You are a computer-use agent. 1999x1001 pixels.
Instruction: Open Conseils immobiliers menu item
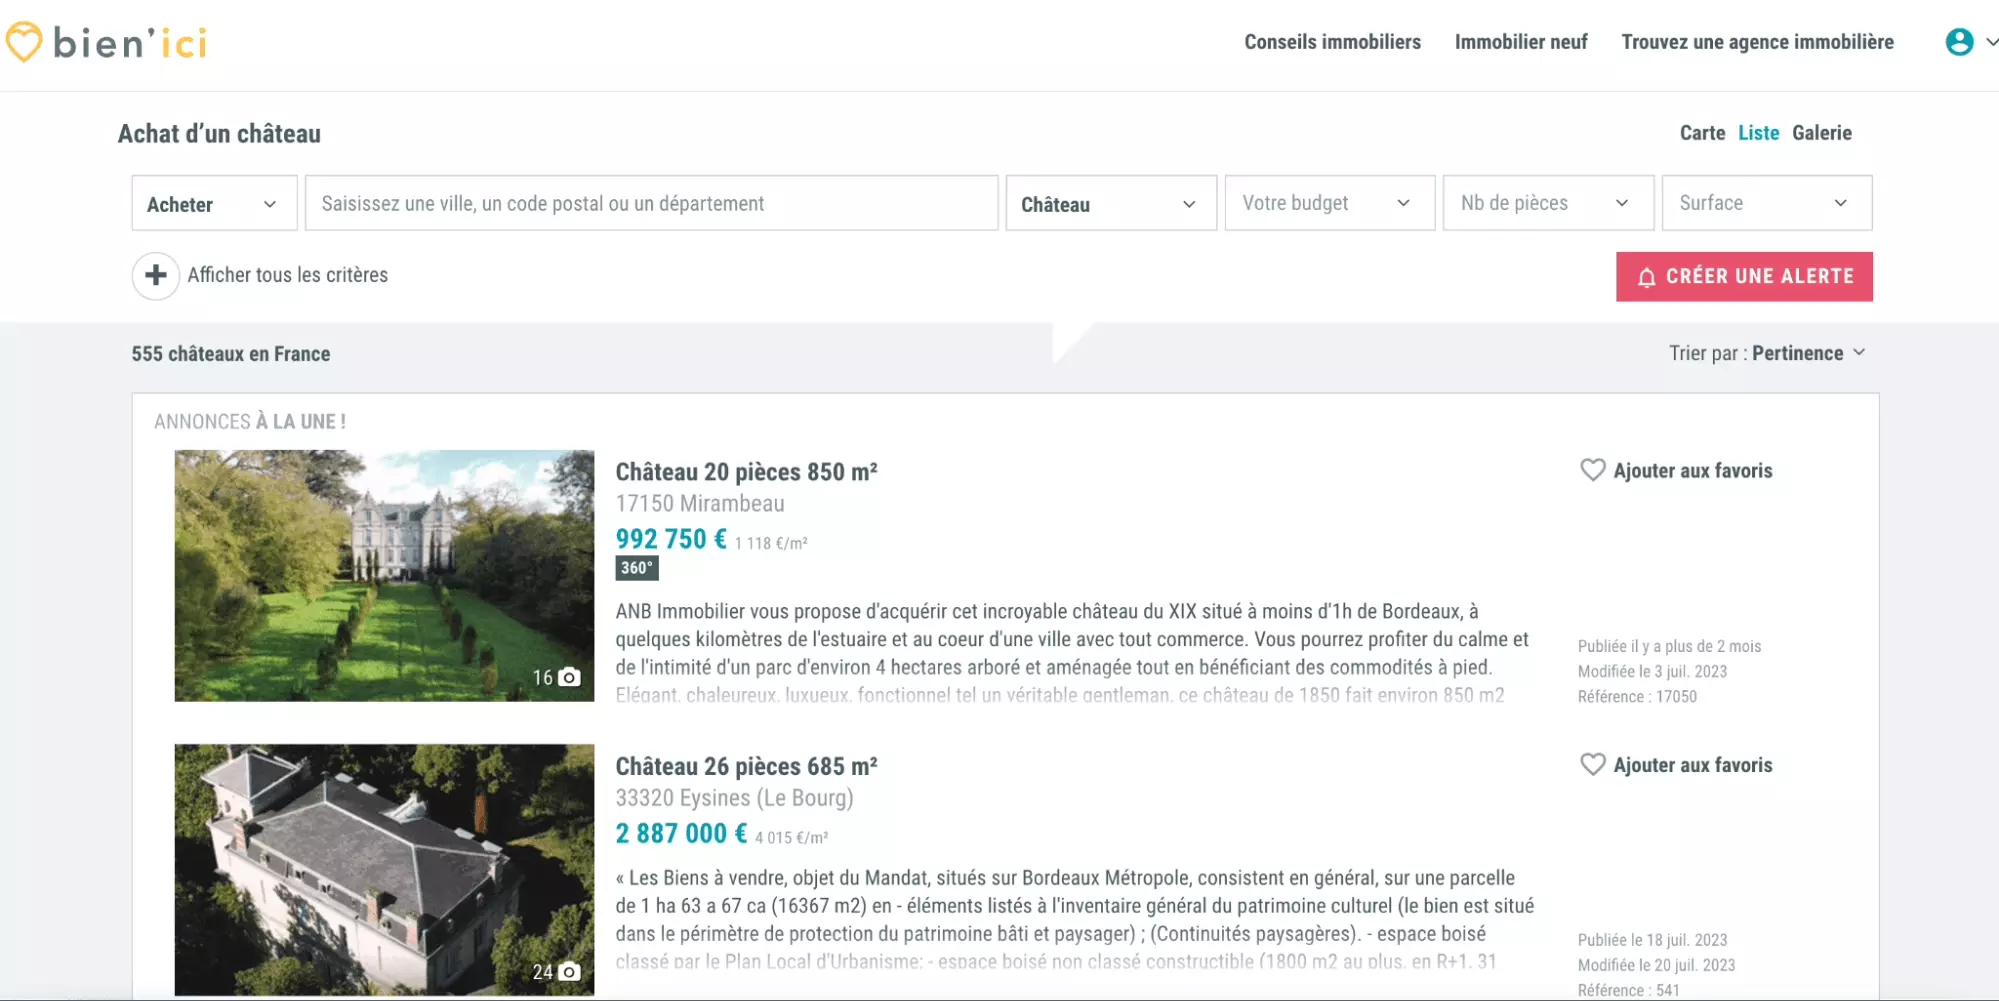[1332, 42]
